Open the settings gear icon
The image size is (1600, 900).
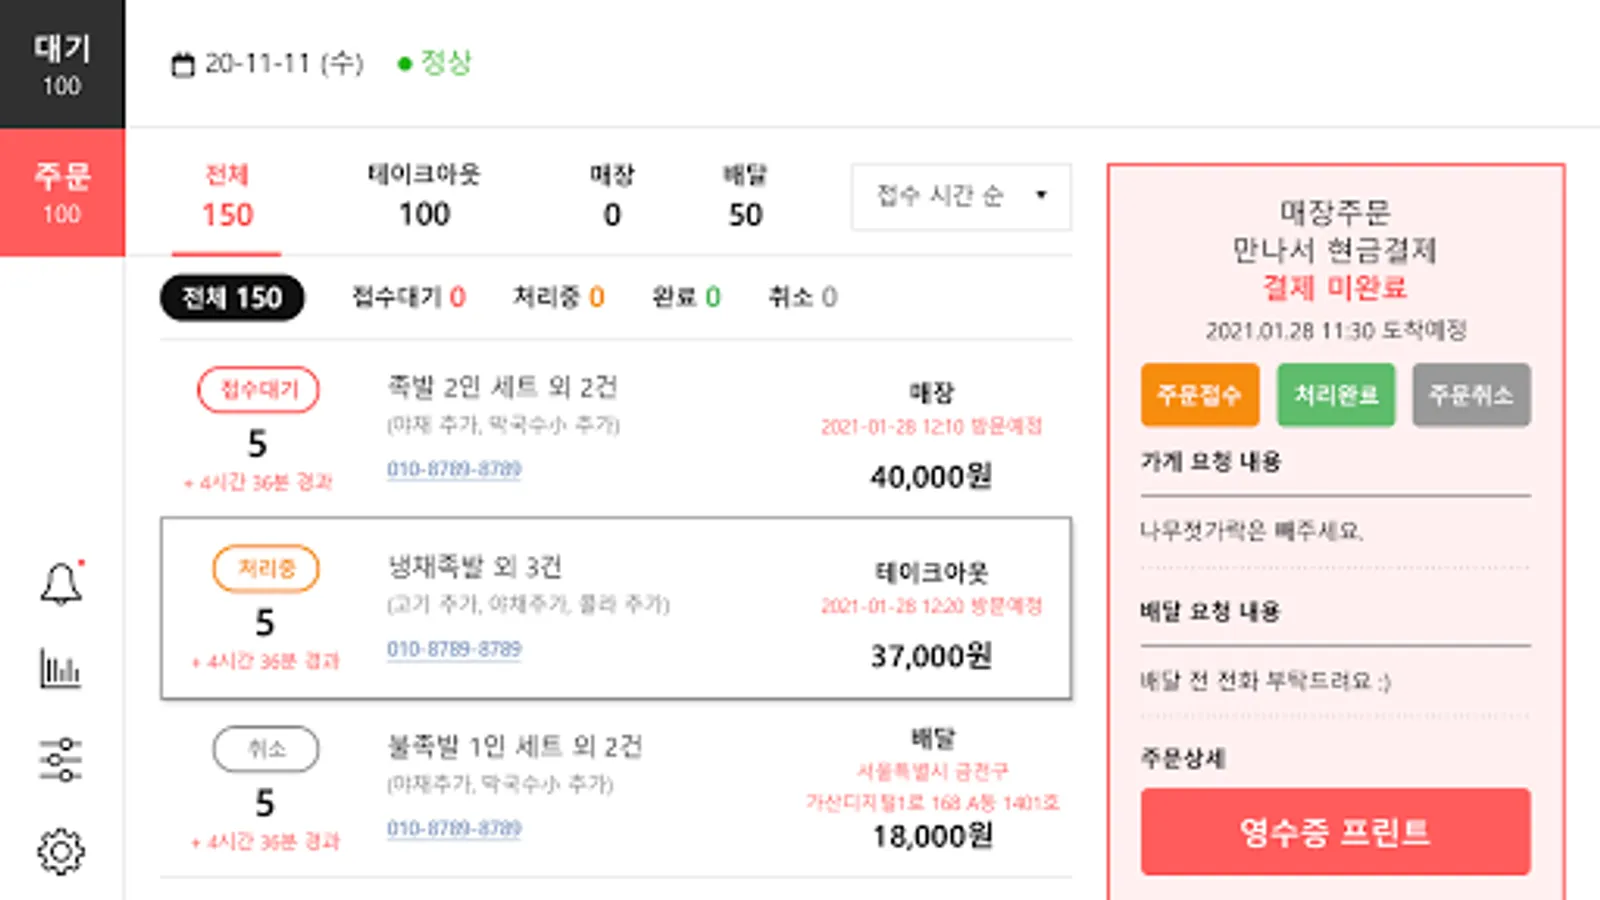click(61, 851)
